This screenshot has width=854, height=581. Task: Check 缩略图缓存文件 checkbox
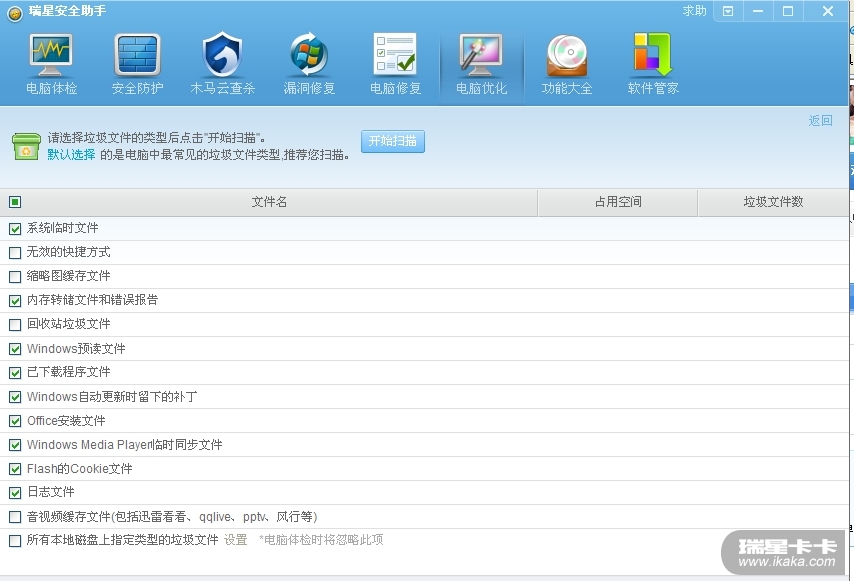click(x=15, y=277)
